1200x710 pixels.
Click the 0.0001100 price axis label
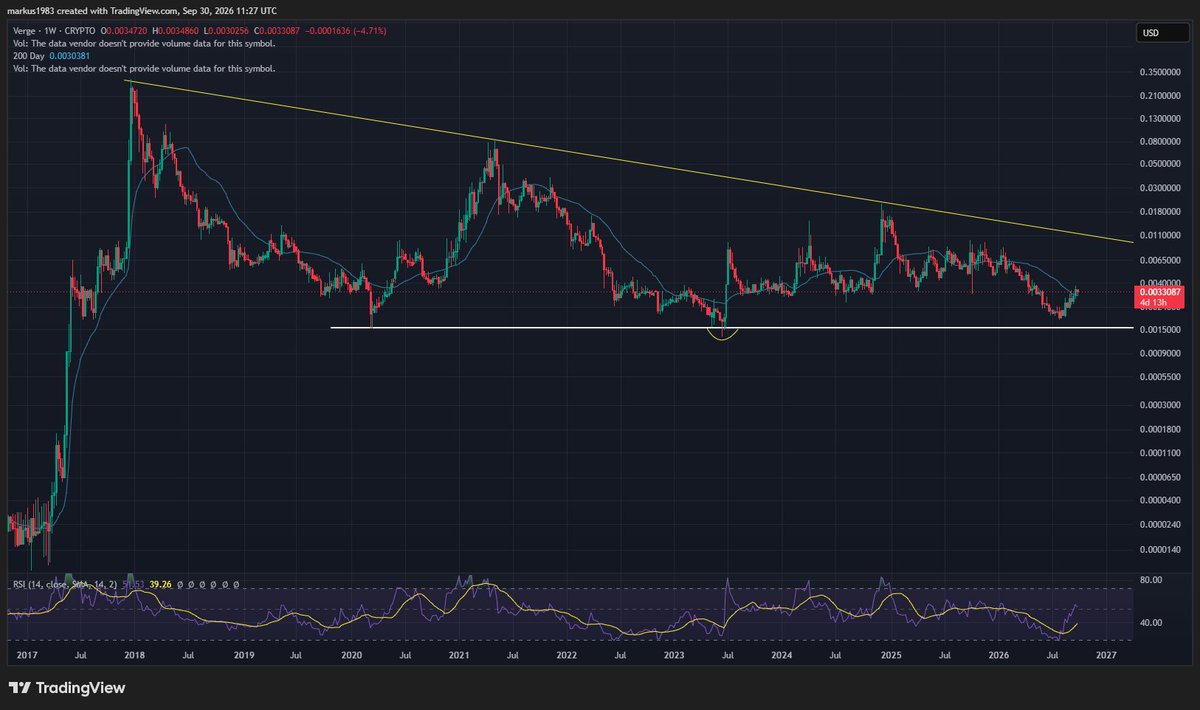[1159, 452]
